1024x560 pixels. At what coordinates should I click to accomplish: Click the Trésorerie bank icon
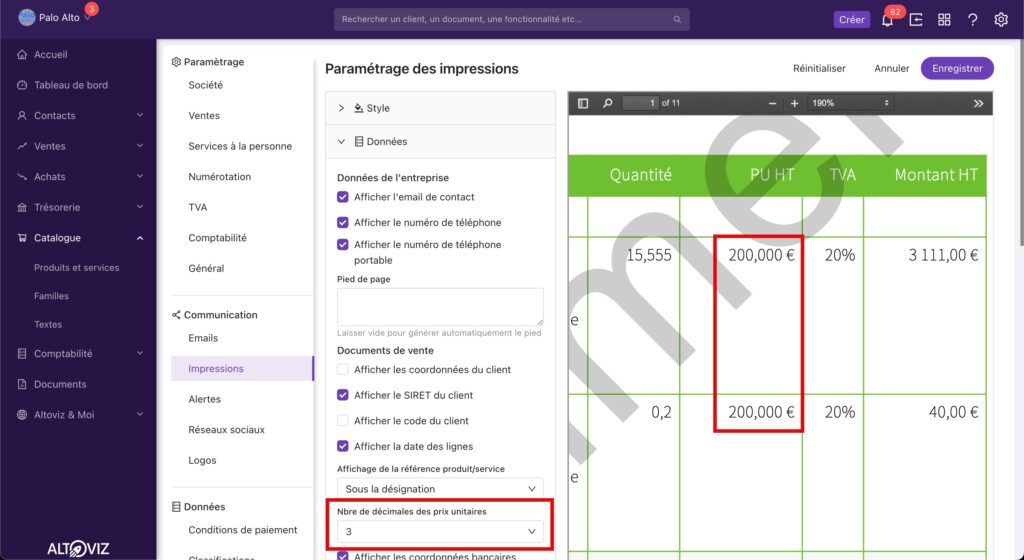click(x=22, y=208)
